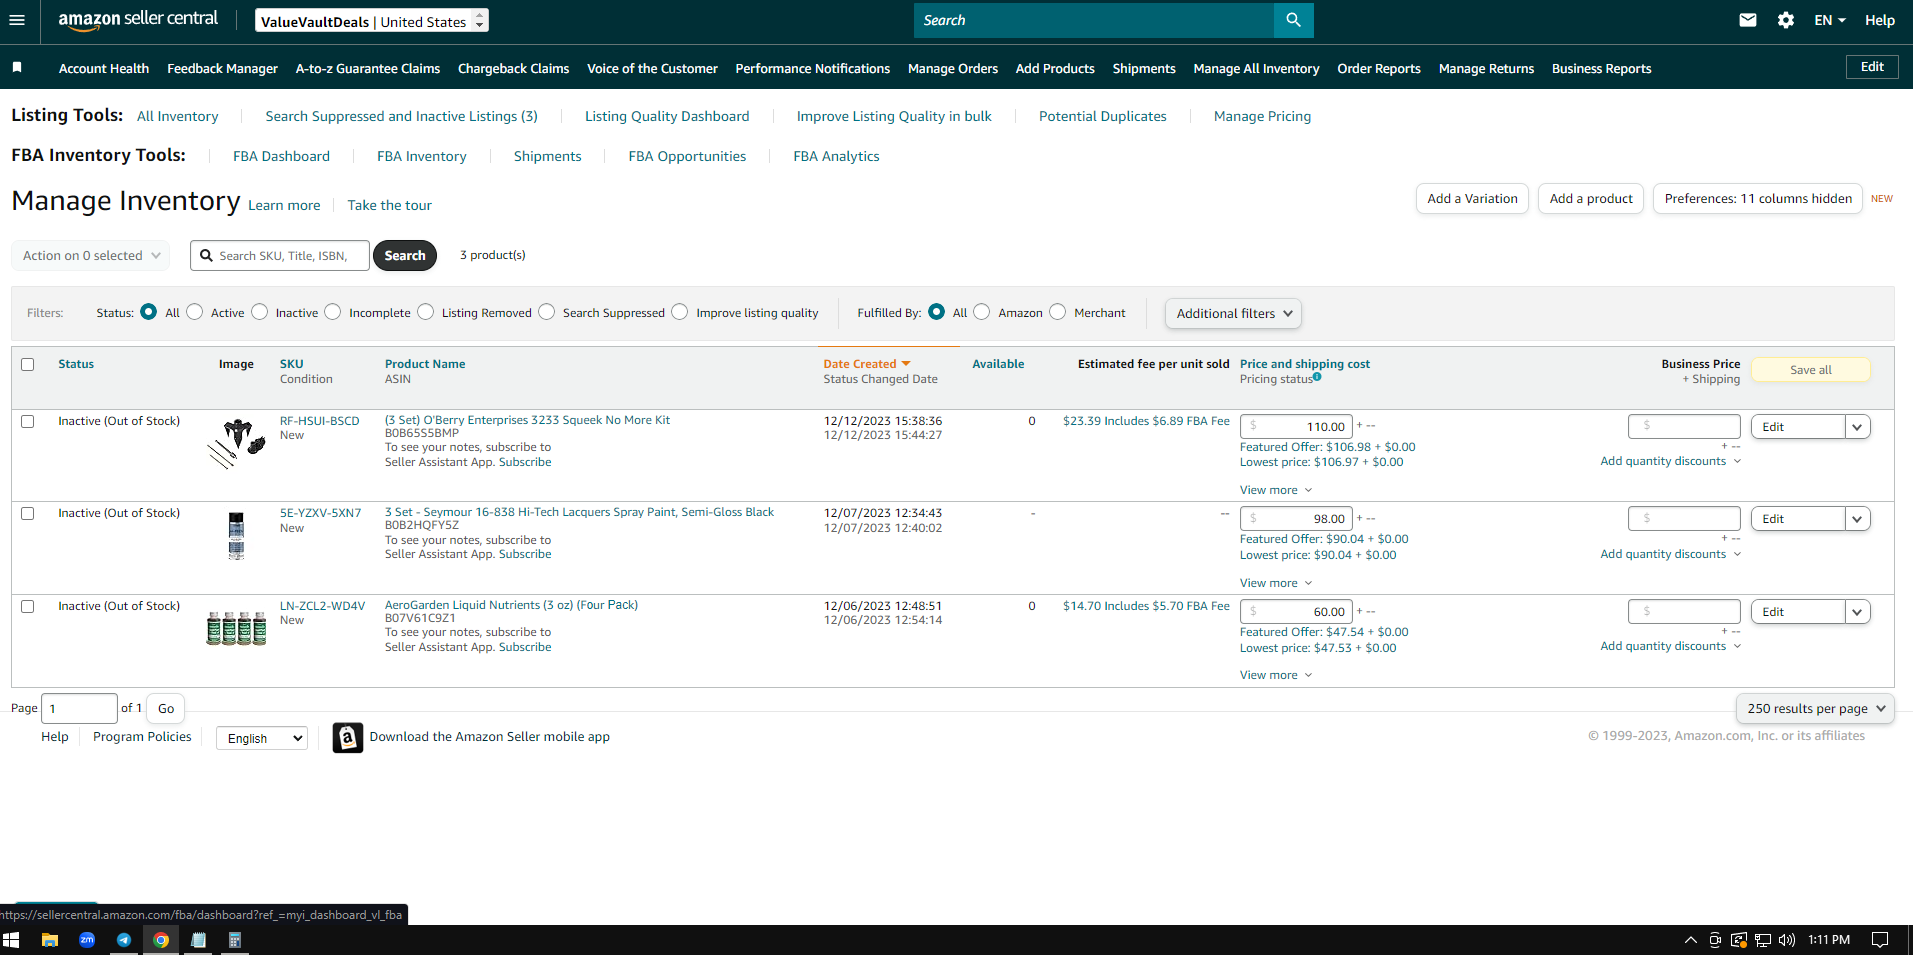Screen dimensions: 1913x955
Task: Check the box for SKU LN-ZCL2-WD4V
Action: pos(28,606)
